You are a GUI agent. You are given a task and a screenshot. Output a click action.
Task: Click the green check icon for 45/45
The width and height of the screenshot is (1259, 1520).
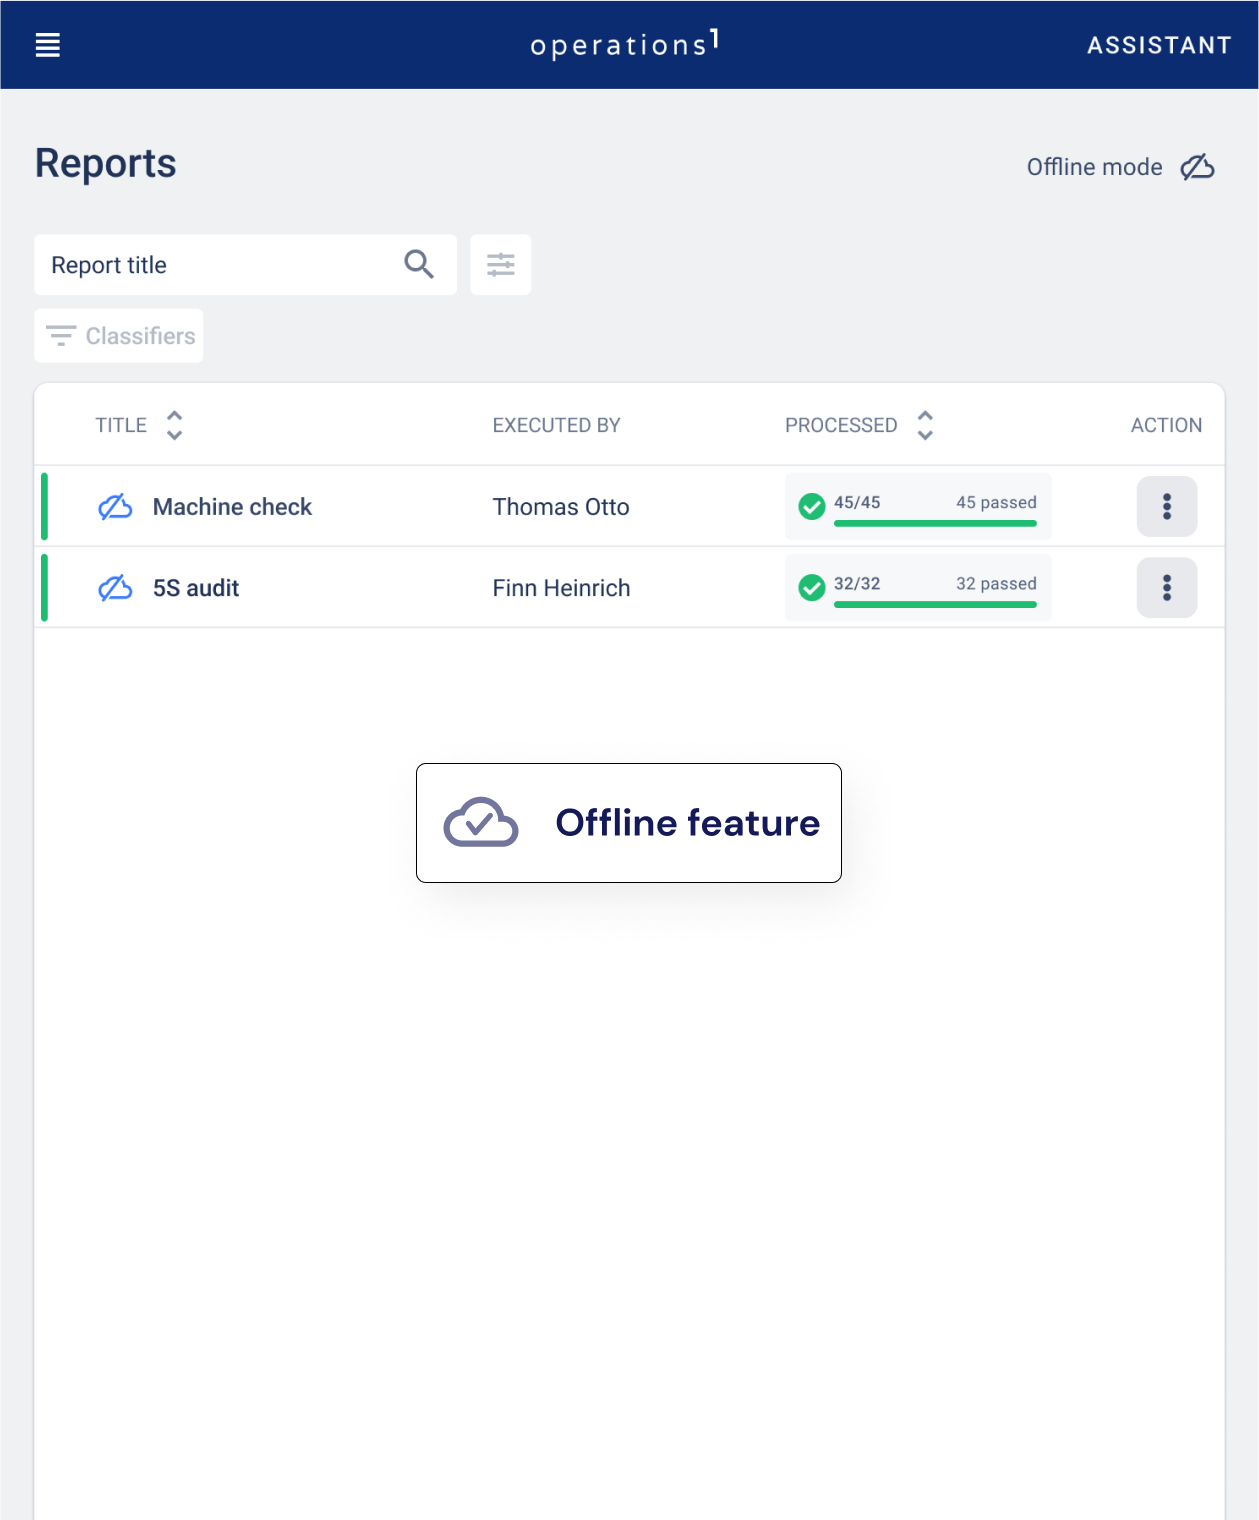(812, 507)
